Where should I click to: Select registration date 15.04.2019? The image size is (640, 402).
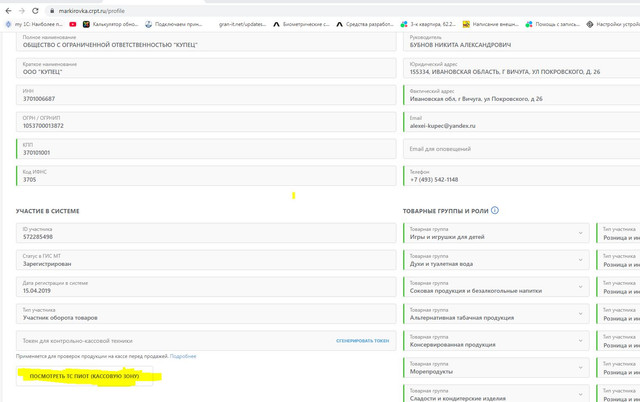(37, 291)
